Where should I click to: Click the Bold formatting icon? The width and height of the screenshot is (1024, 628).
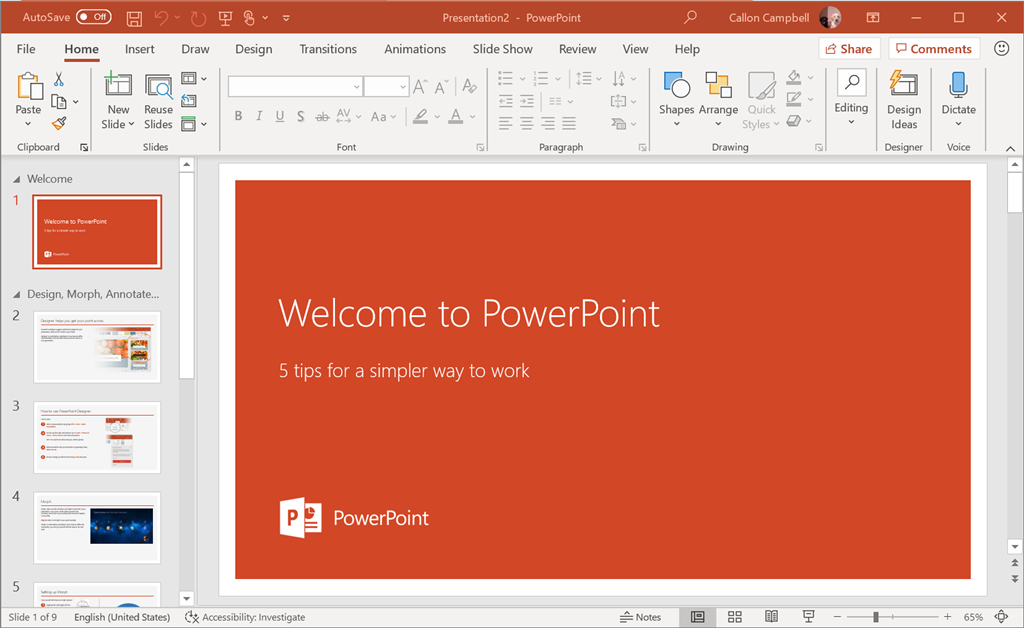[238, 117]
